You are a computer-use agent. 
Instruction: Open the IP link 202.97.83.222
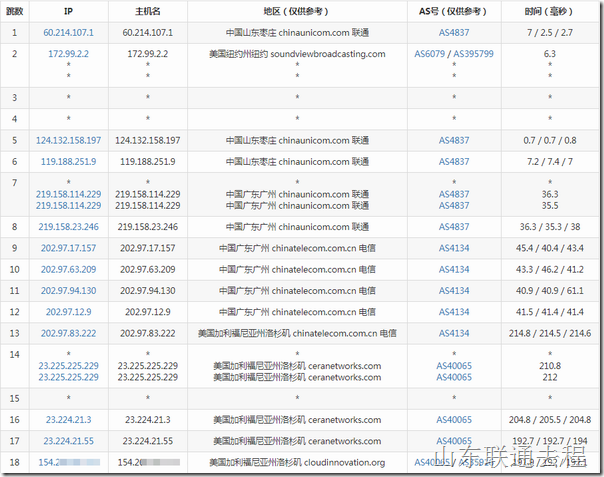[x=68, y=333]
